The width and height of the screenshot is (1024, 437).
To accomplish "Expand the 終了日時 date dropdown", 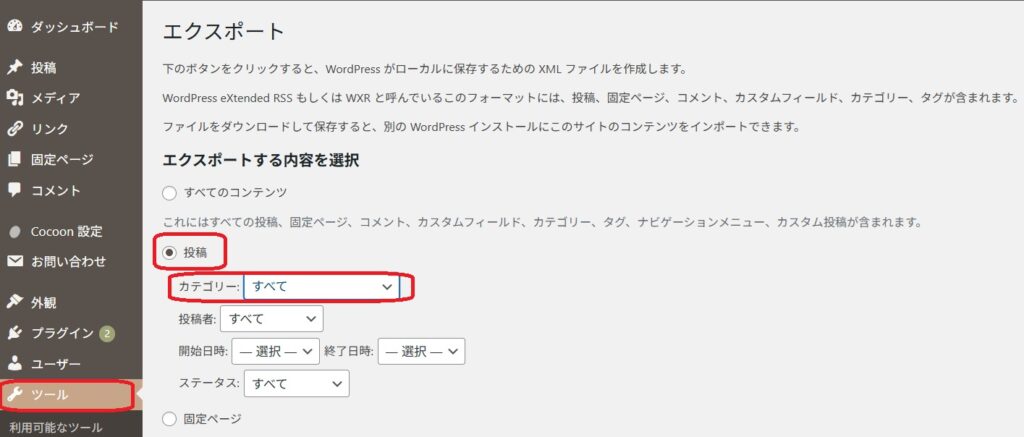I will click(421, 351).
